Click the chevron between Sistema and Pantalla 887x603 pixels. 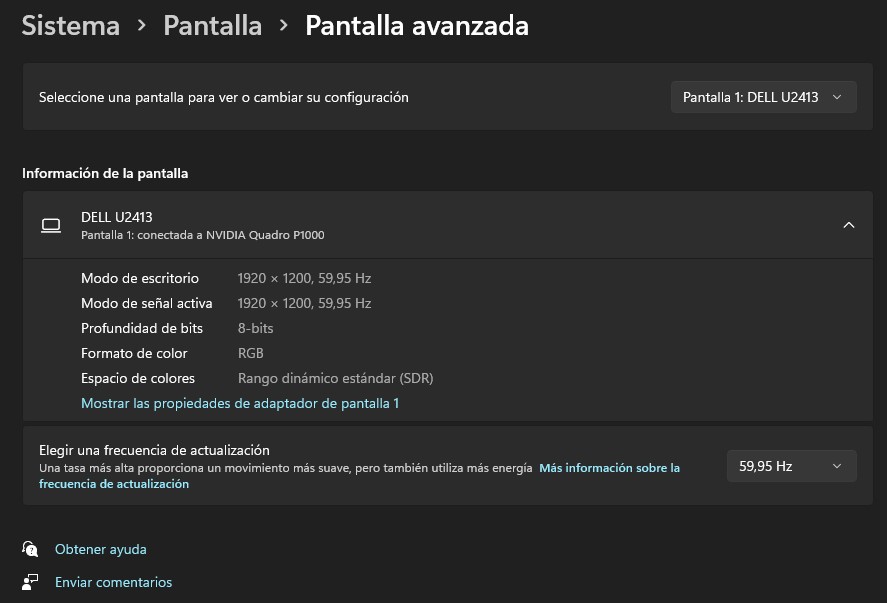click(142, 25)
